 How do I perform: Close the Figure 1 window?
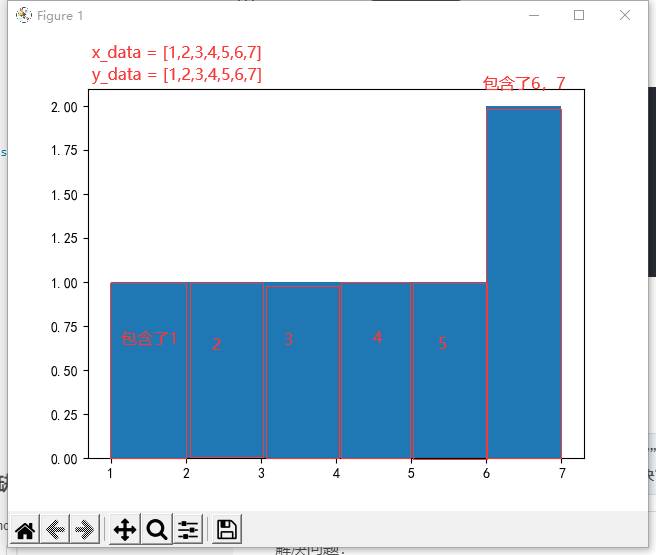point(625,15)
